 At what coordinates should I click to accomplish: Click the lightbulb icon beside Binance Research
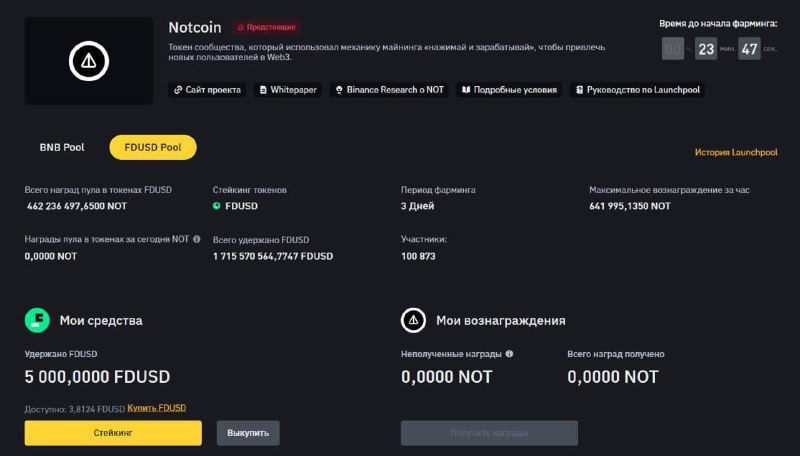tap(339, 90)
